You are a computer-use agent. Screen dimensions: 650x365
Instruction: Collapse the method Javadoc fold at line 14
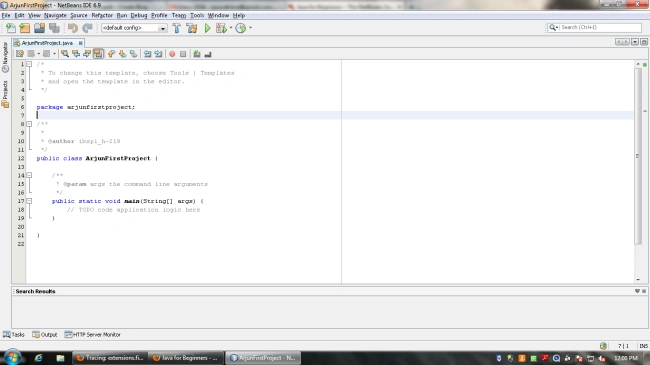click(29, 175)
